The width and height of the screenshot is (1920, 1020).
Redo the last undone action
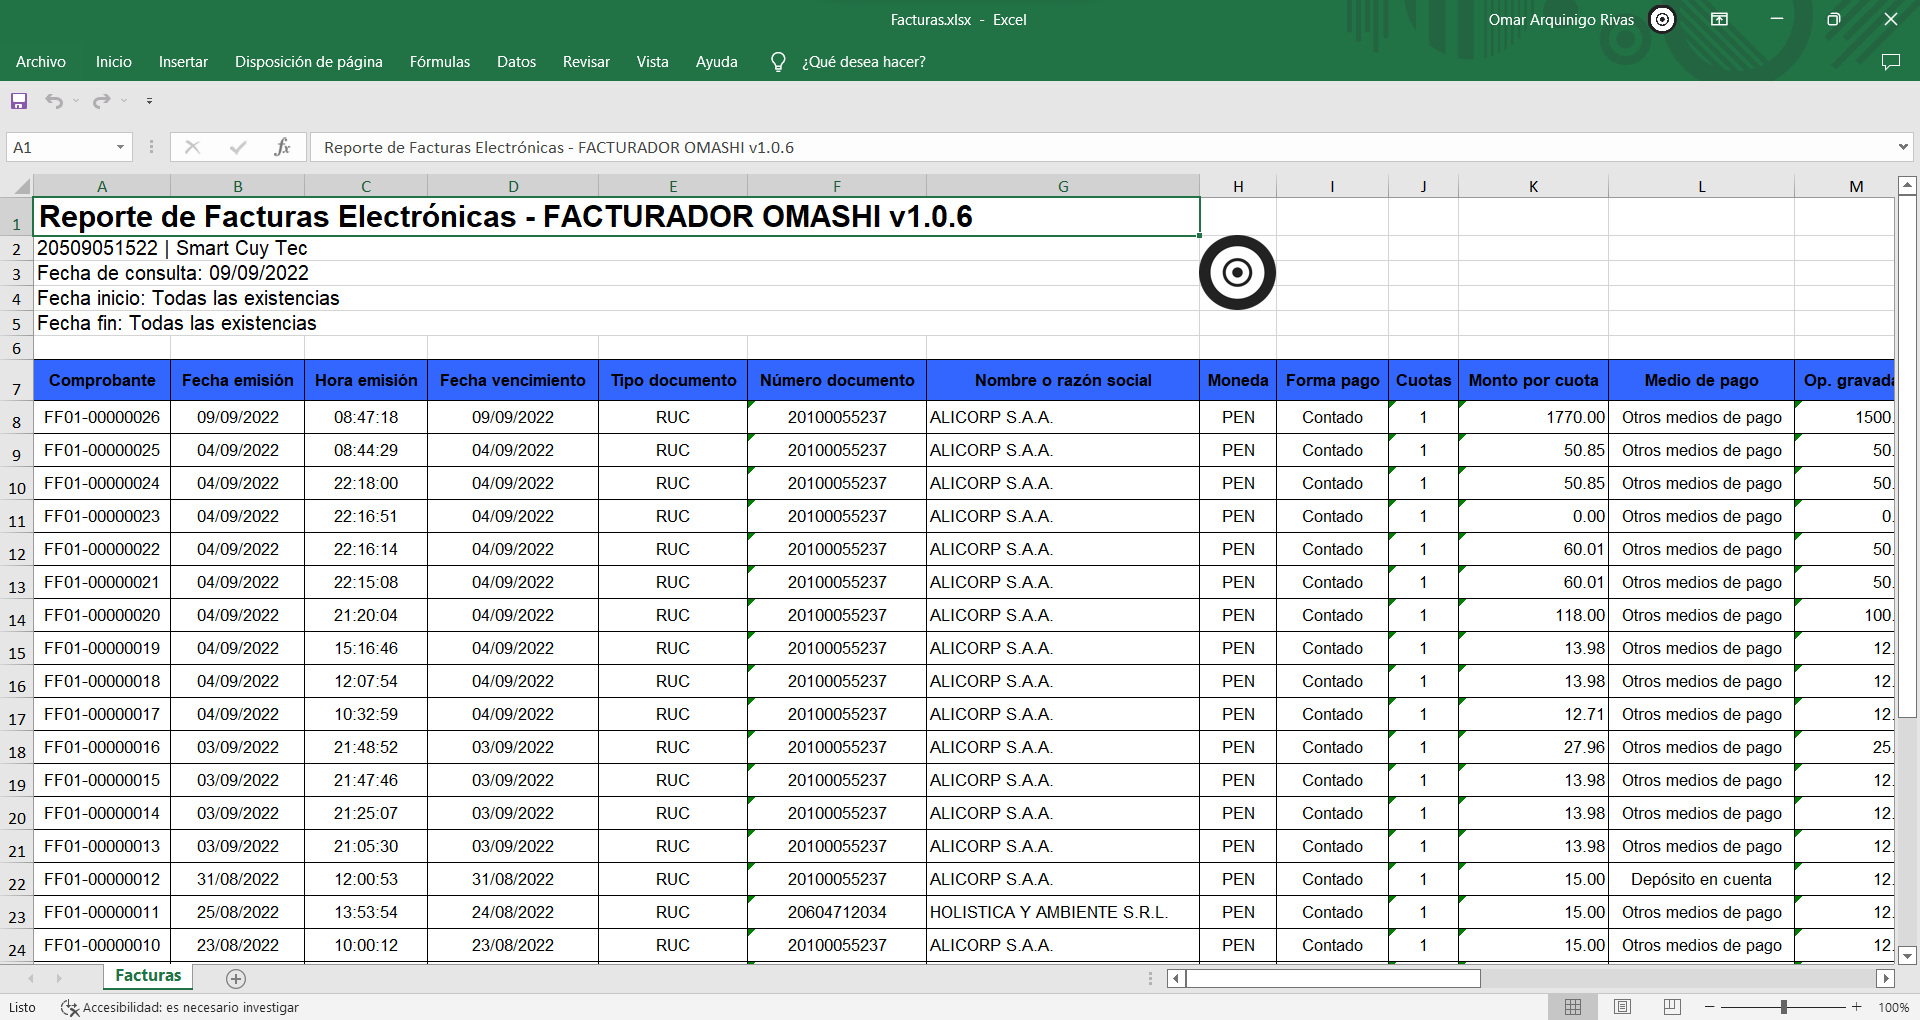click(101, 101)
